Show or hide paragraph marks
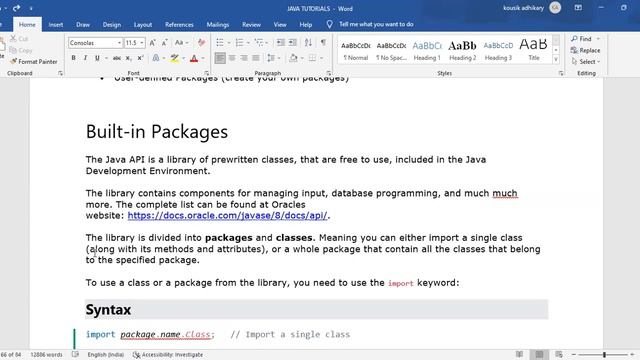The height and width of the screenshot is (360, 640). point(323,42)
